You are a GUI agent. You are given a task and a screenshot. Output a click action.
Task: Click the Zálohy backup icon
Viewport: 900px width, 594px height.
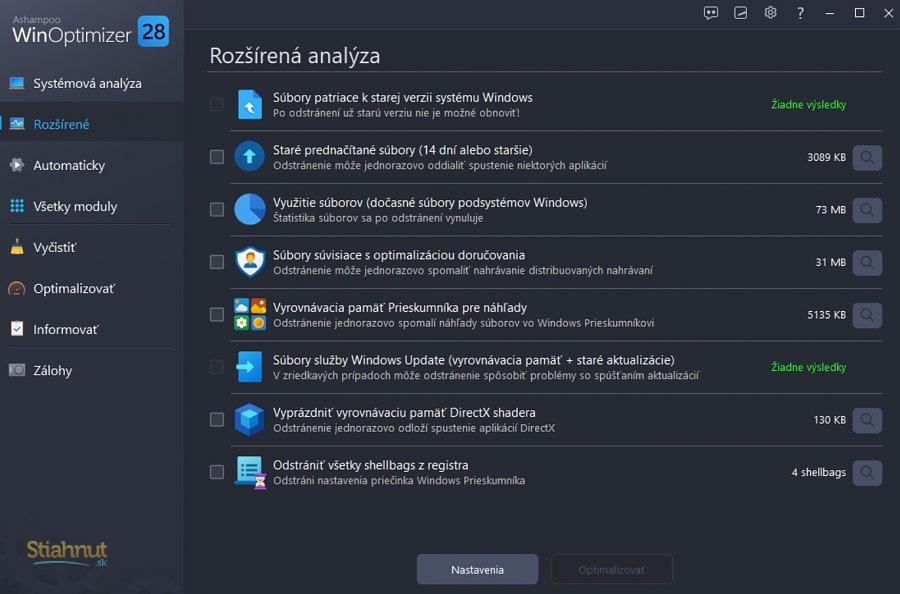tap(17, 370)
